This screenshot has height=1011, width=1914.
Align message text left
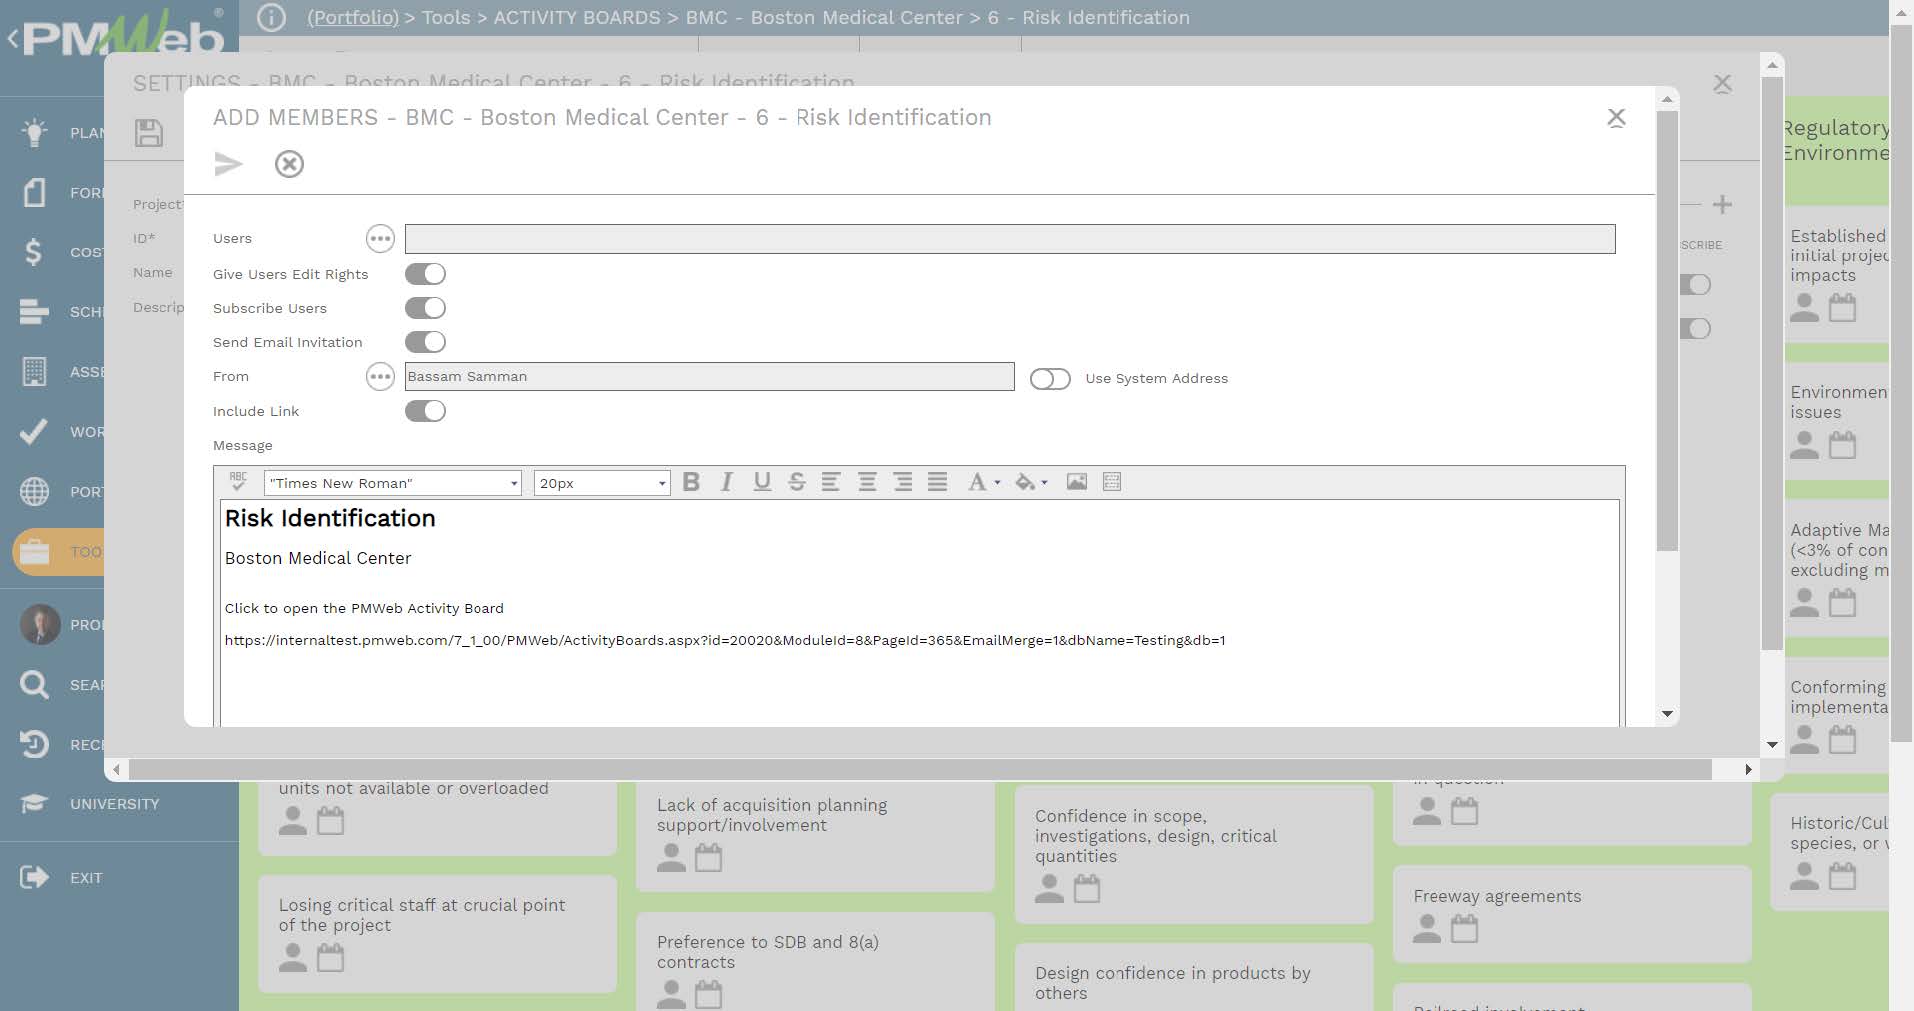[831, 482]
